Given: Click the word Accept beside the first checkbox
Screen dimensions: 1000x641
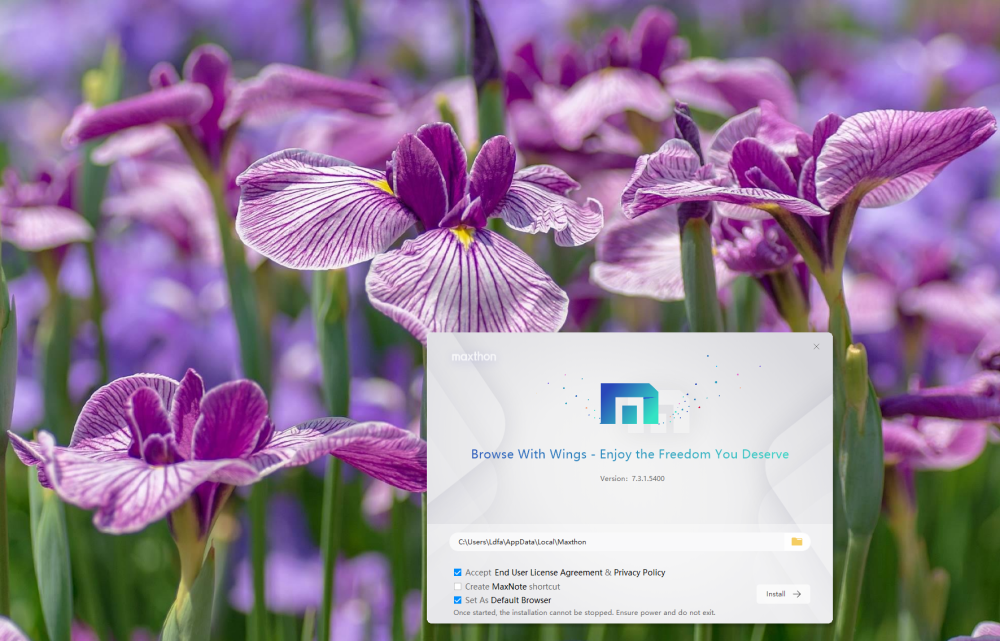Looking at the screenshot, I should click(478, 573).
